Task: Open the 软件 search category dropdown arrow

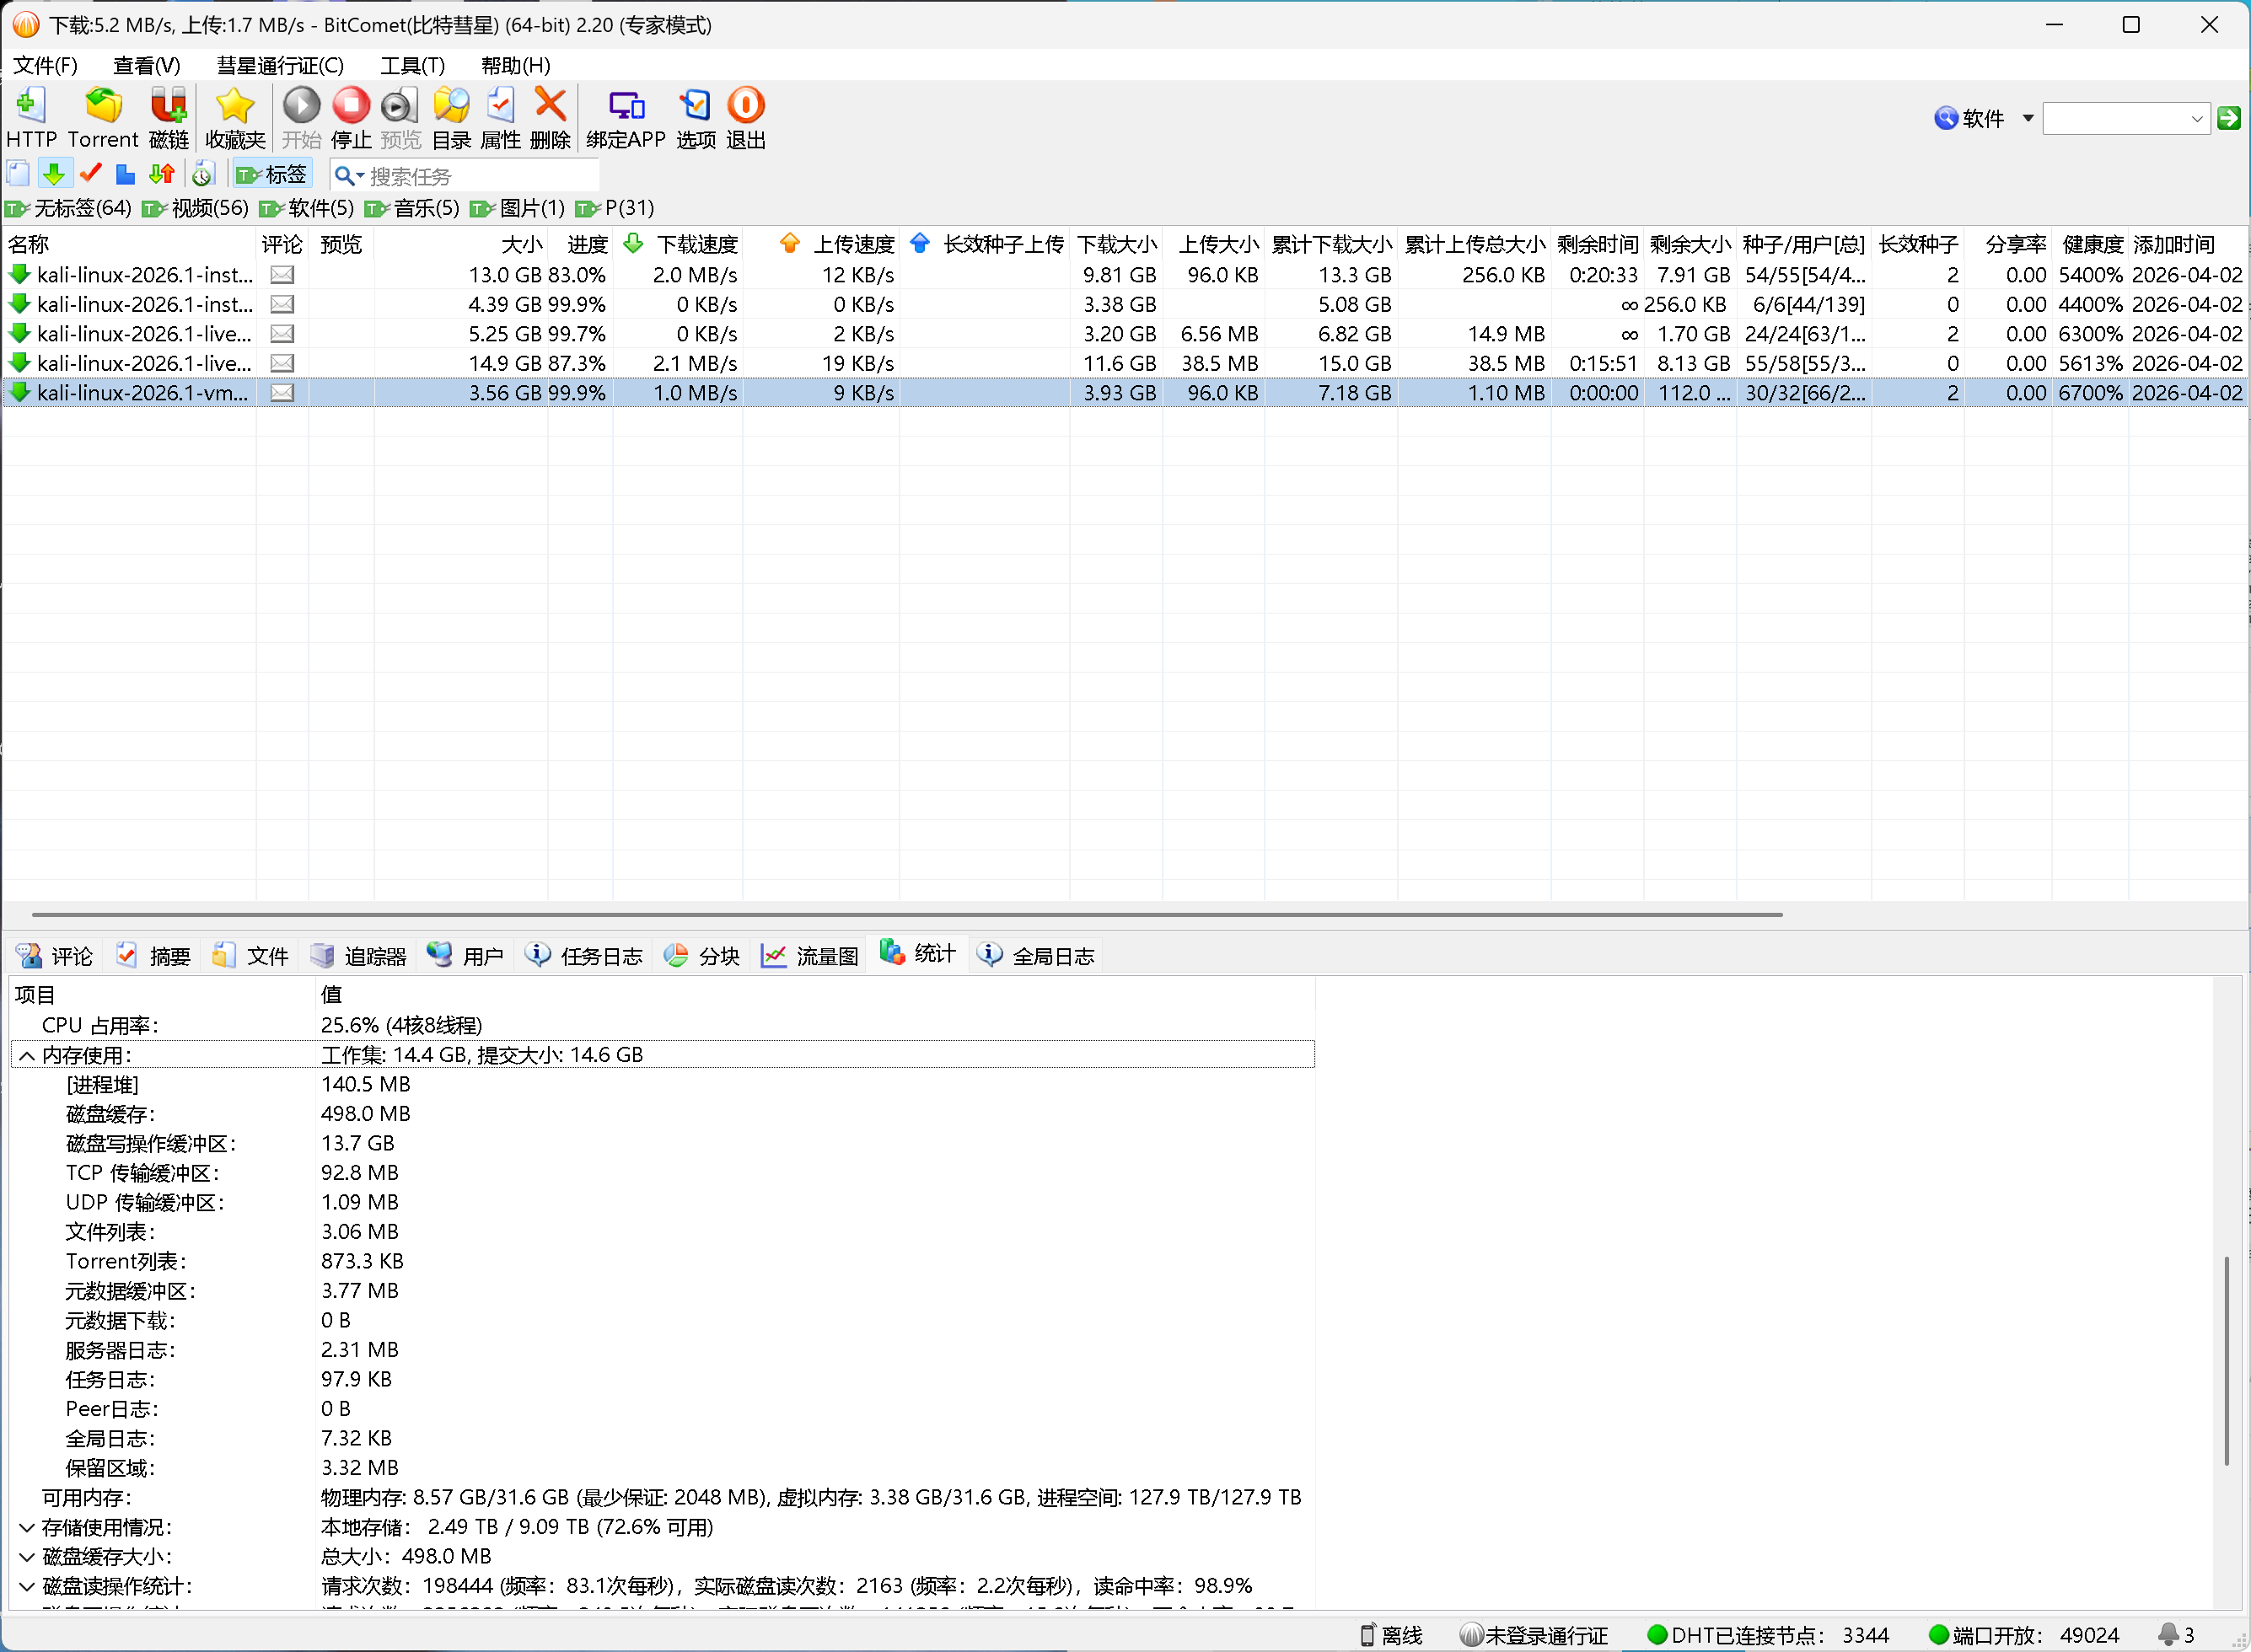Action: tap(2027, 119)
